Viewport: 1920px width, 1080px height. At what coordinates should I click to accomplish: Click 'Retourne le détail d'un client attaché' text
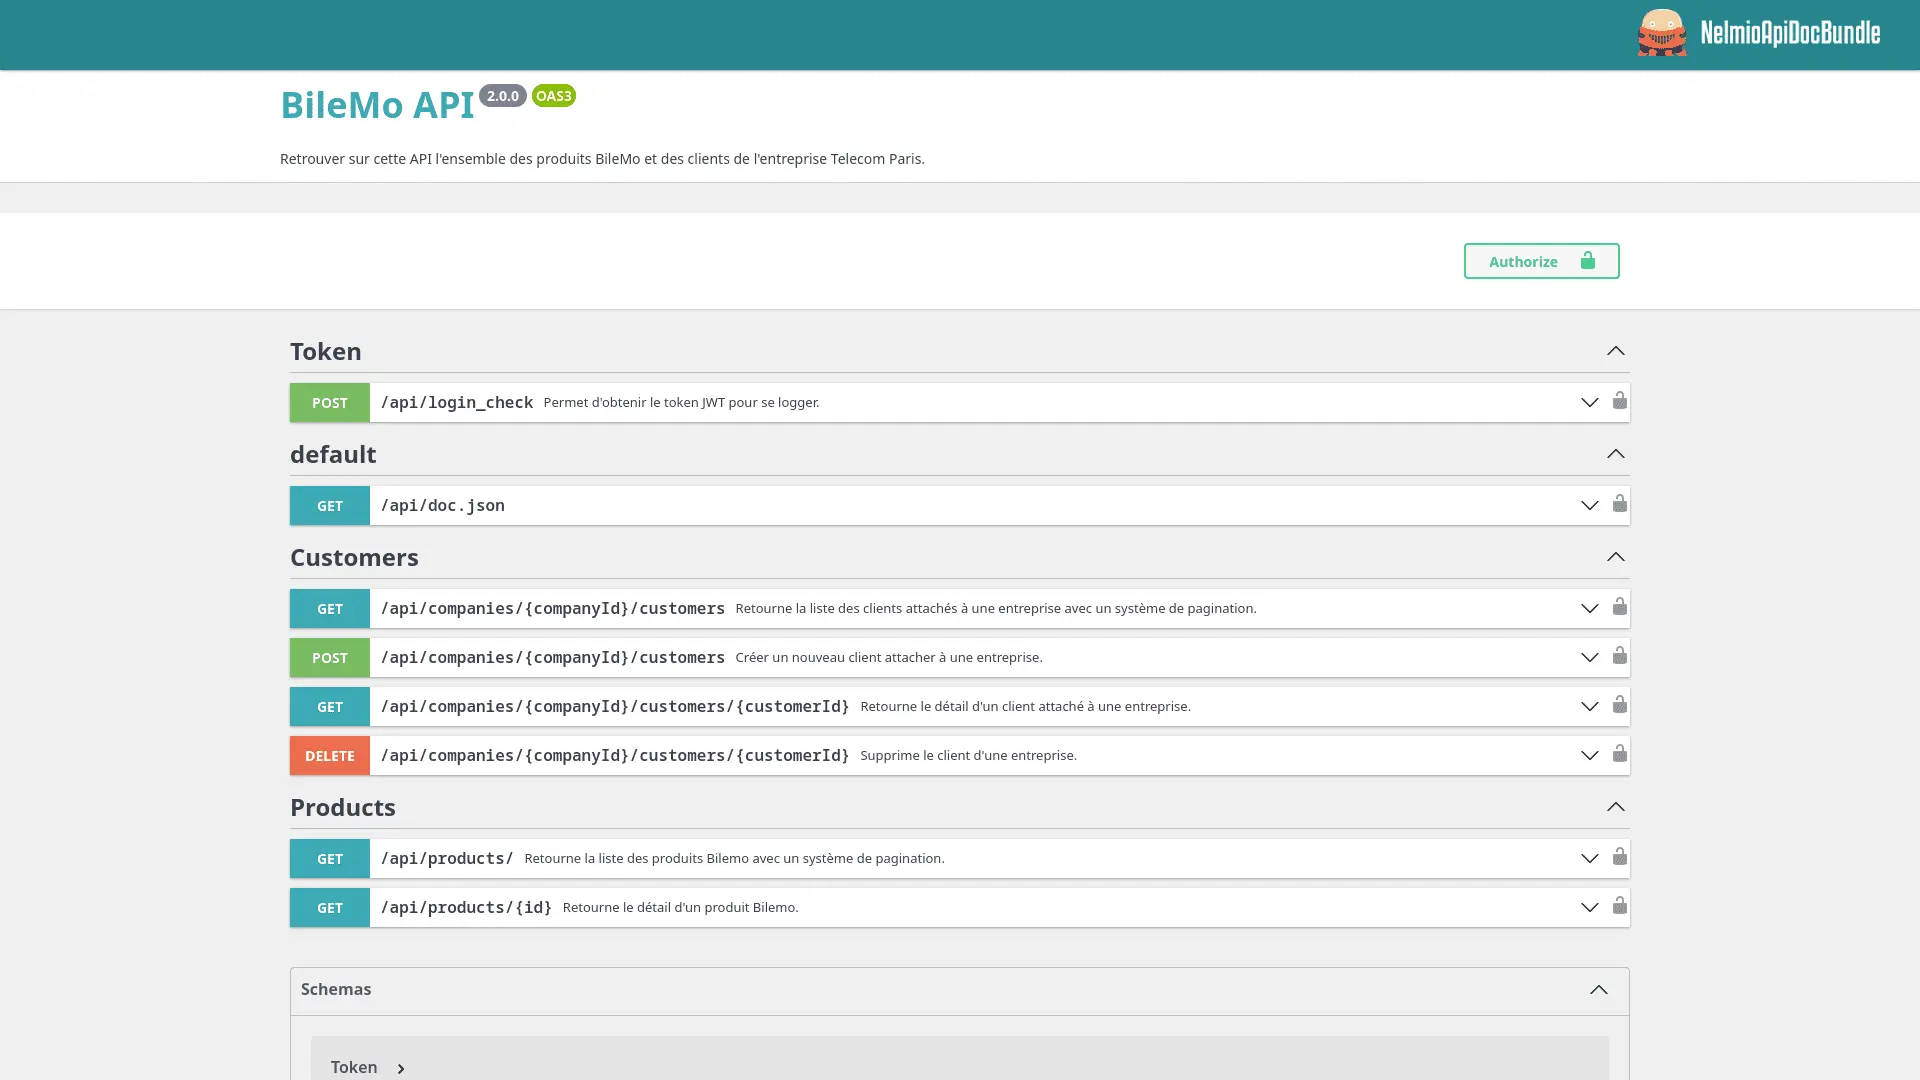point(1025,707)
